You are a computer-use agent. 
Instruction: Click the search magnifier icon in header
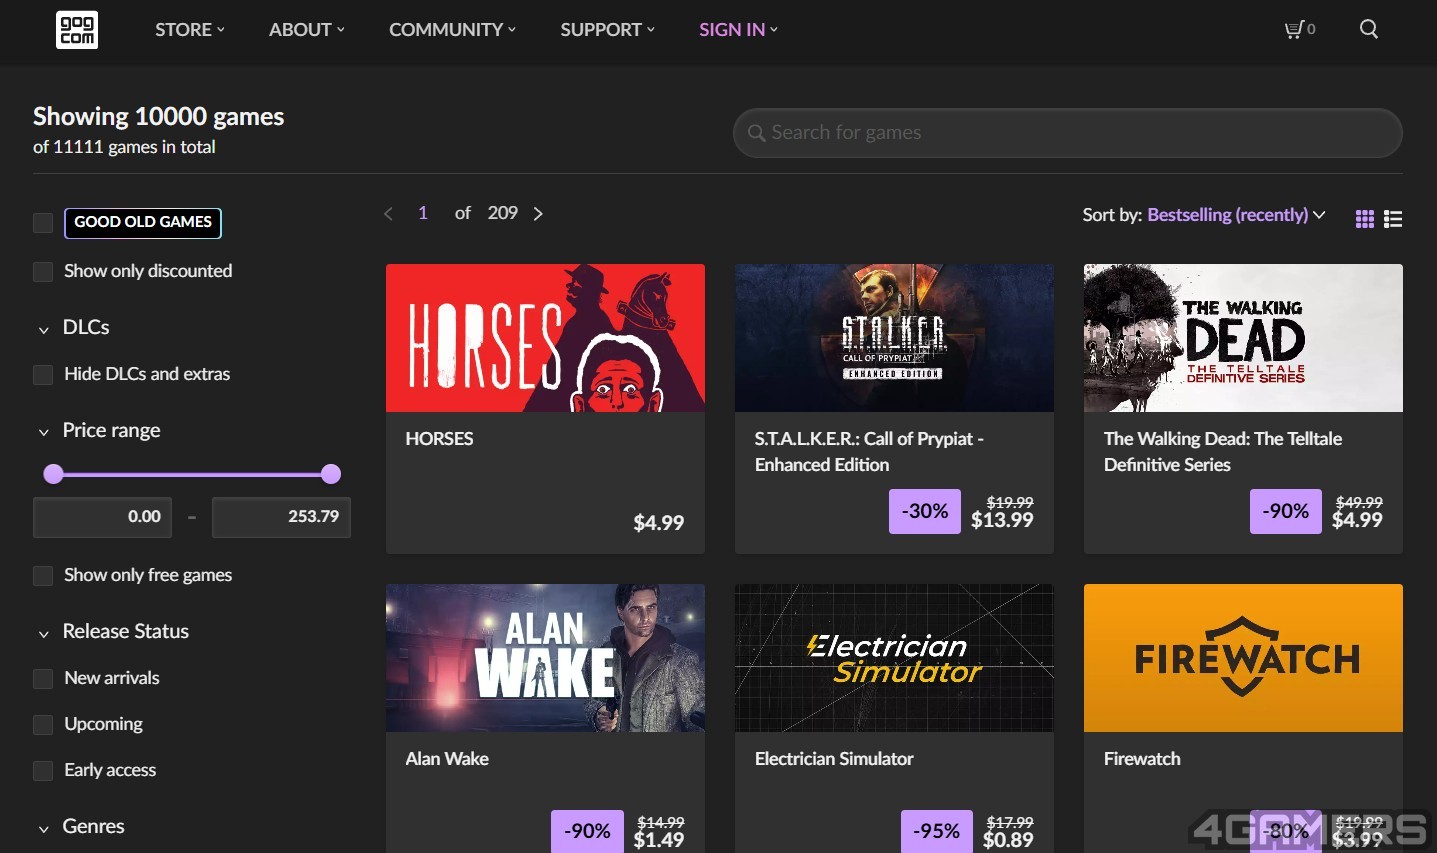click(x=1369, y=30)
